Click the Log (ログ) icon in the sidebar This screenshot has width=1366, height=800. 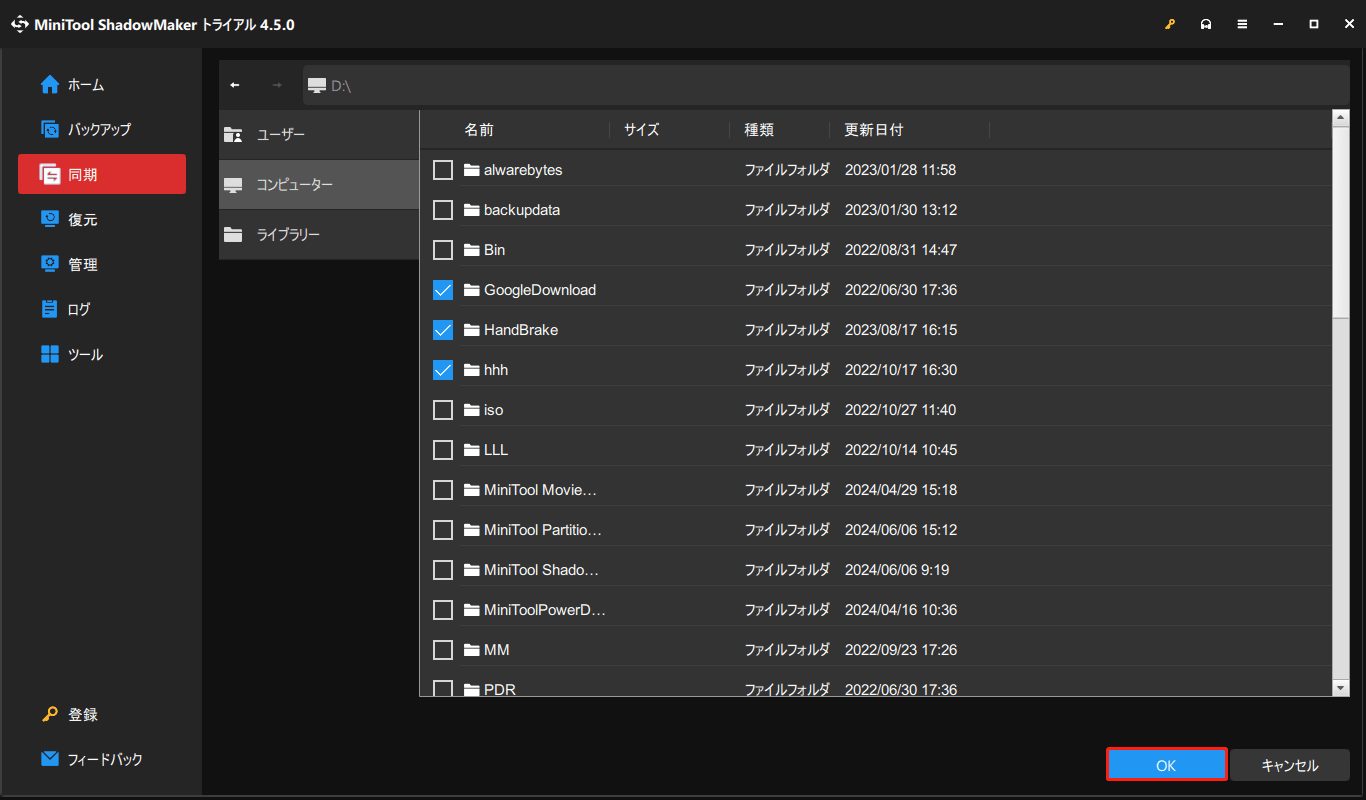click(50, 309)
